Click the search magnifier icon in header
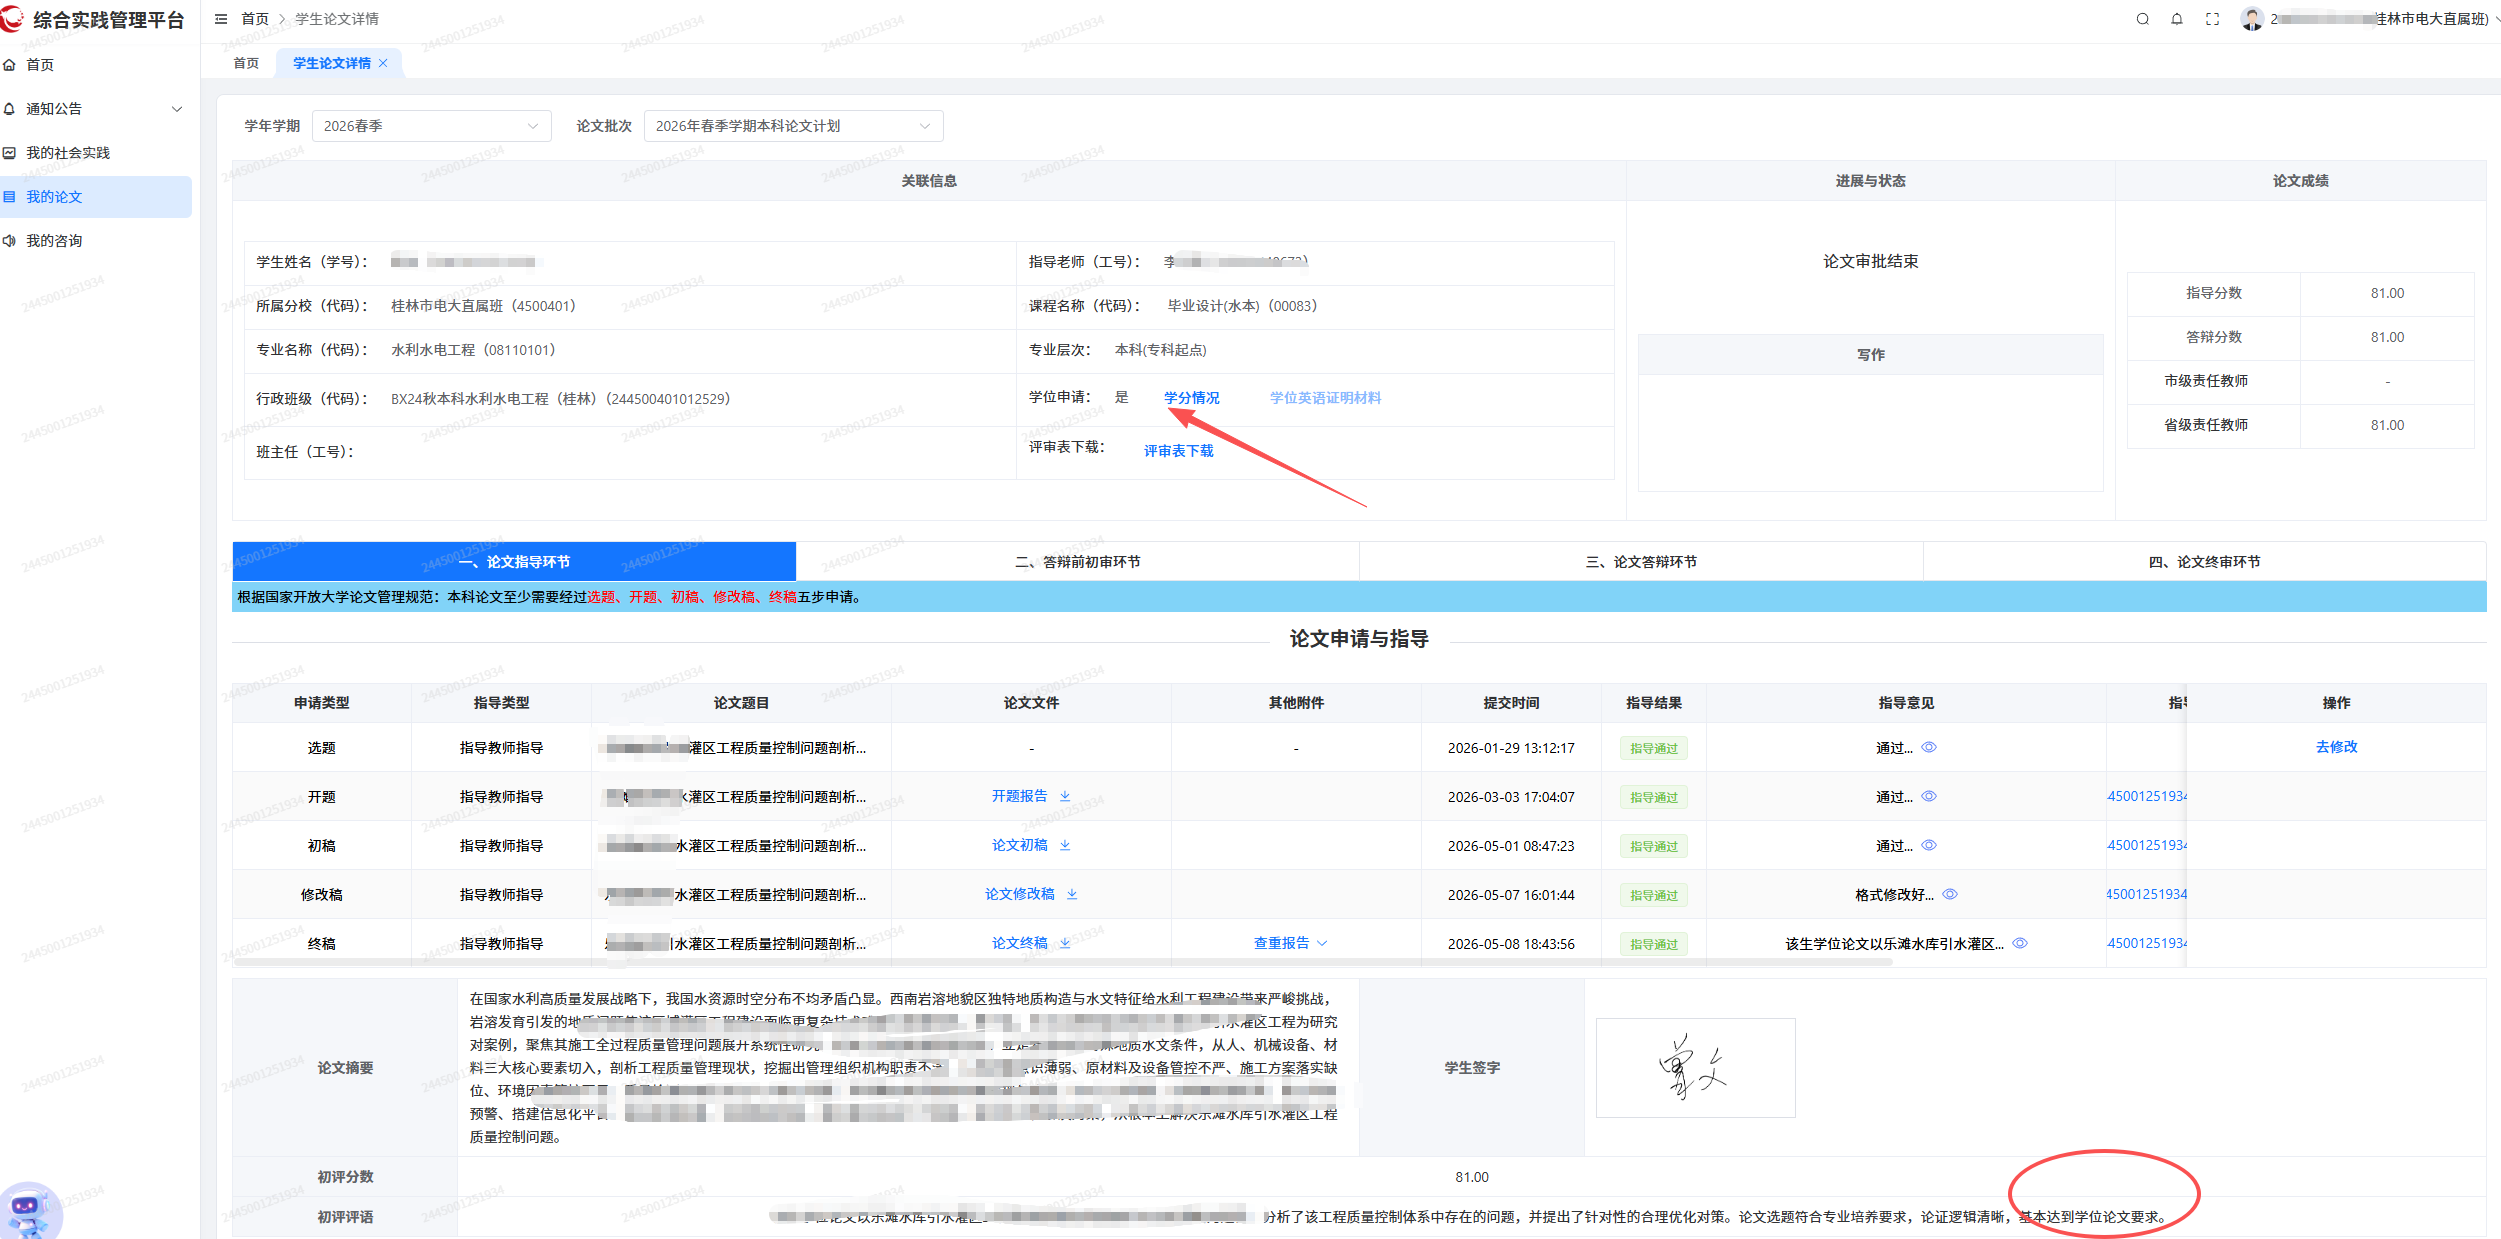This screenshot has width=2501, height=1239. click(2142, 19)
